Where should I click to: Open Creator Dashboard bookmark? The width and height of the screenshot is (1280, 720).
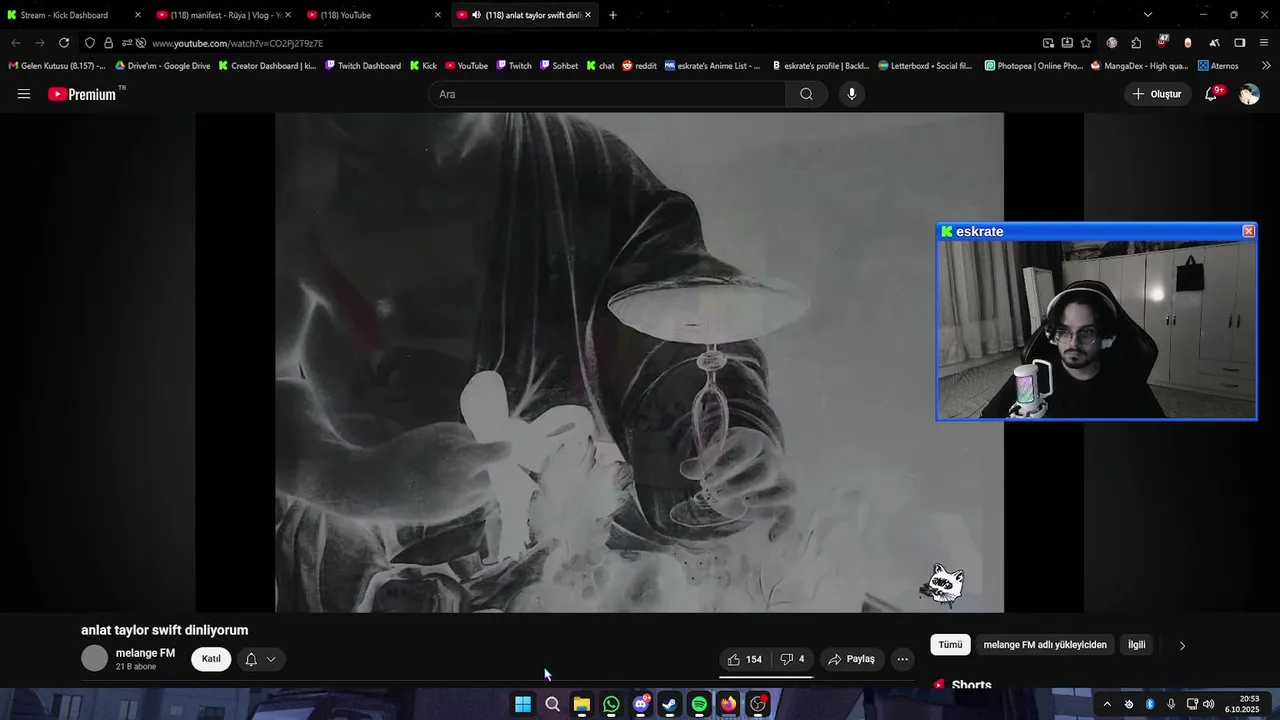pyautogui.click(x=267, y=66)
